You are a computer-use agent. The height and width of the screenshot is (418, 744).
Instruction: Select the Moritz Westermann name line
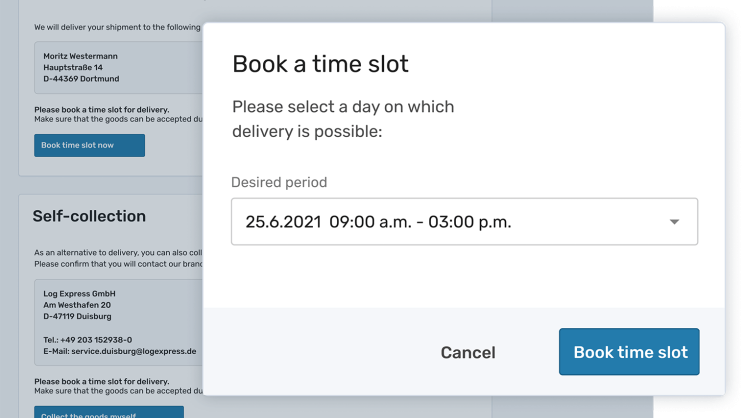click(82, 56)
